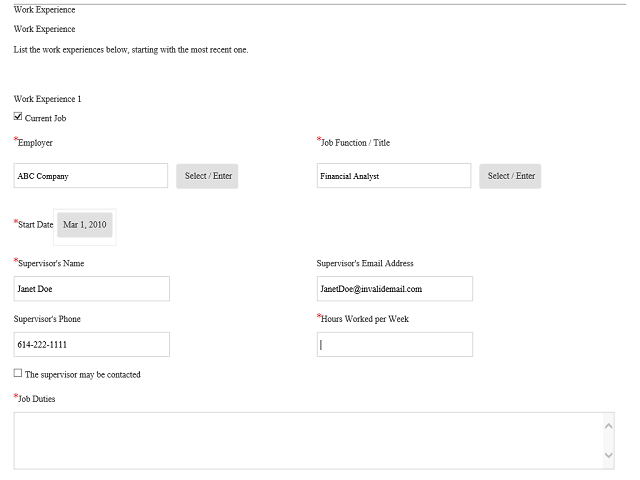Screen dimensions: 640x480
Task: Open Select / Enter button for Employer
Action: pos(207,176)
